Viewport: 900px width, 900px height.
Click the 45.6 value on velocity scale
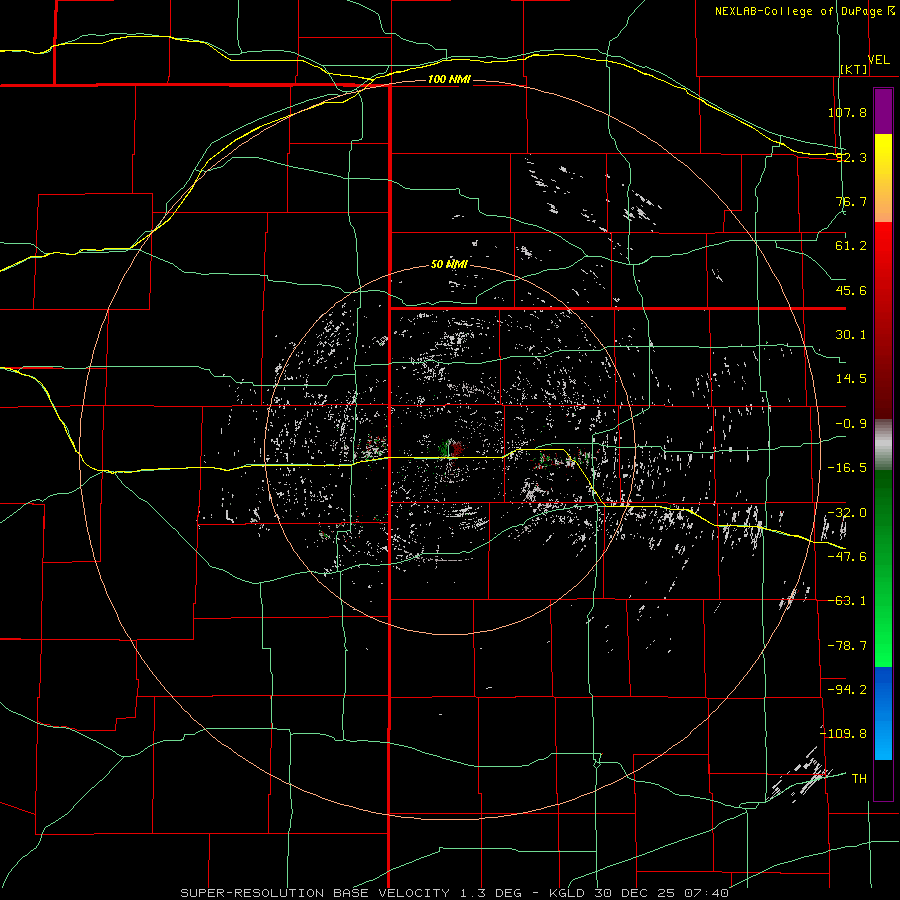coord(851,290)
